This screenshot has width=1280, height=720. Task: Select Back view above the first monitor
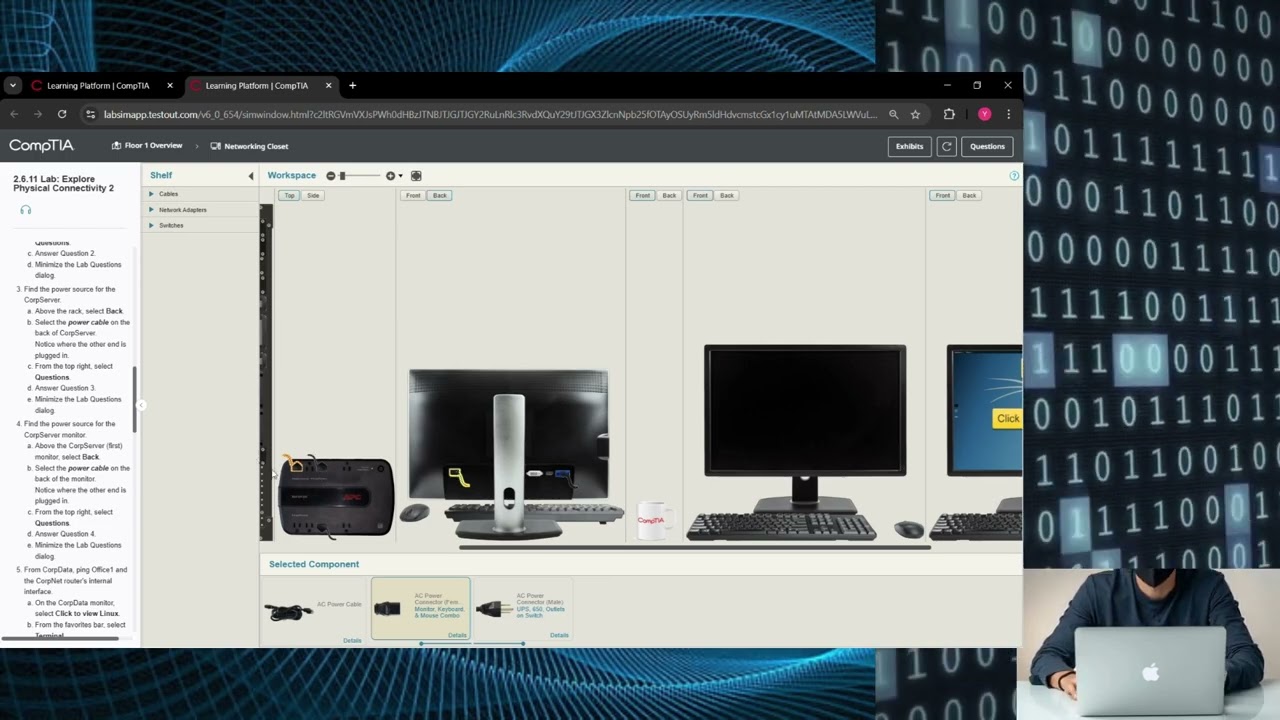coord(440,195)
